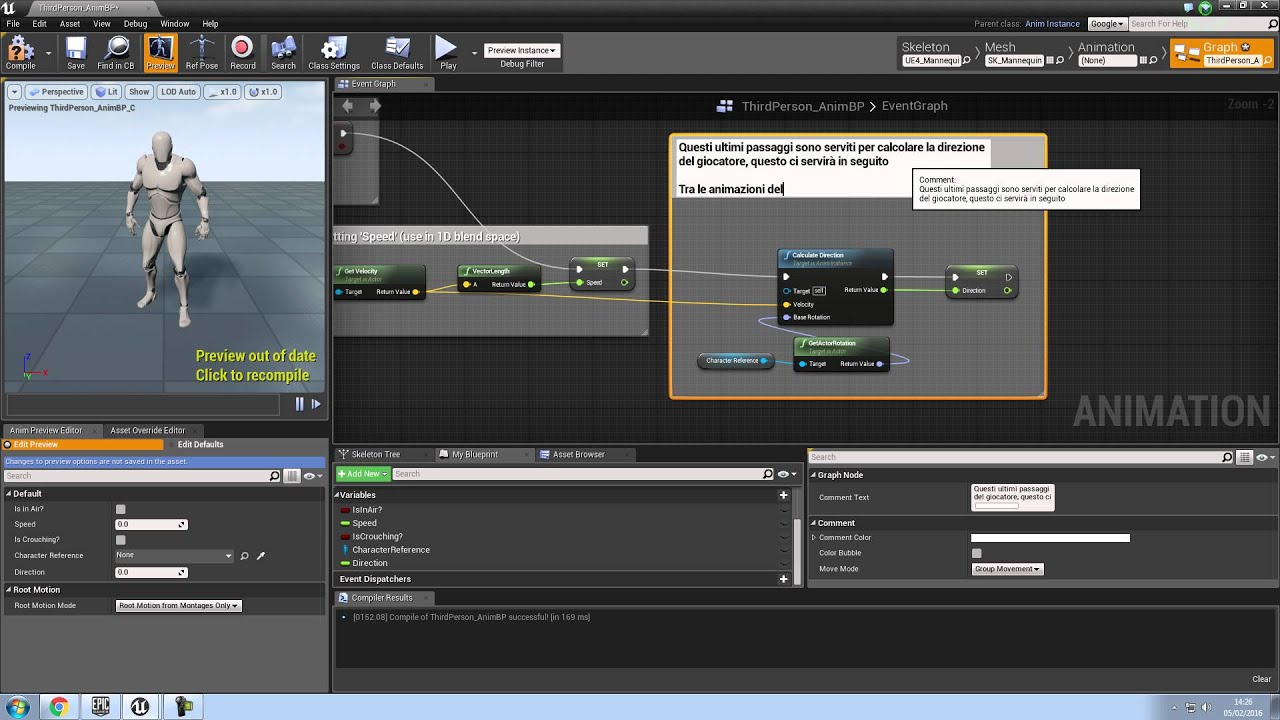Viewport: 1280px width, 720px height.
Task: Toggle the Is in Air? checkbox
Action: [121, 509]
